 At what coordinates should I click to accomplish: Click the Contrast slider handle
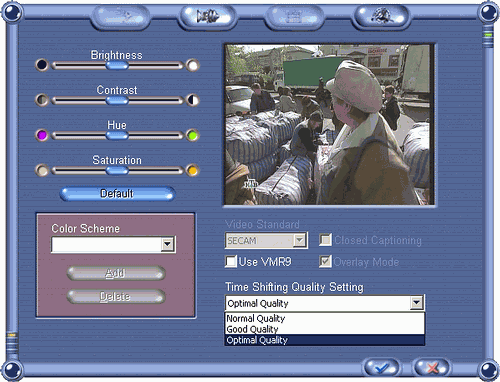click(117, 100)
